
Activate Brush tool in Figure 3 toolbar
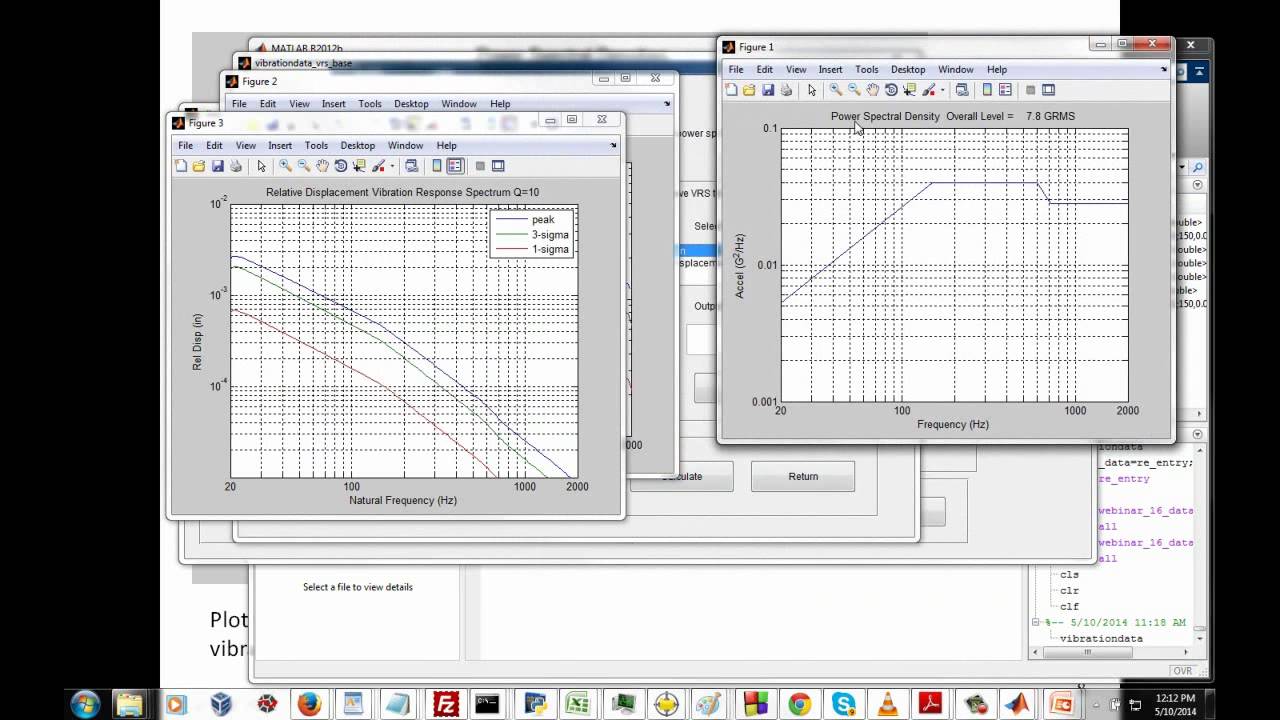pyautogui.click(x=378, y=166)
